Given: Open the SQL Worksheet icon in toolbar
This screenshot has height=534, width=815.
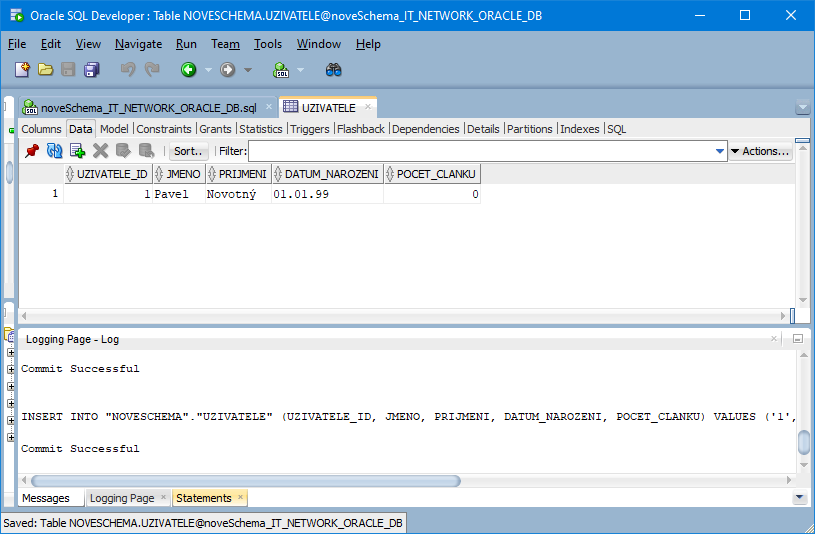Looking at the screenshot, I should pyautogui.click(x=281, y=70).
